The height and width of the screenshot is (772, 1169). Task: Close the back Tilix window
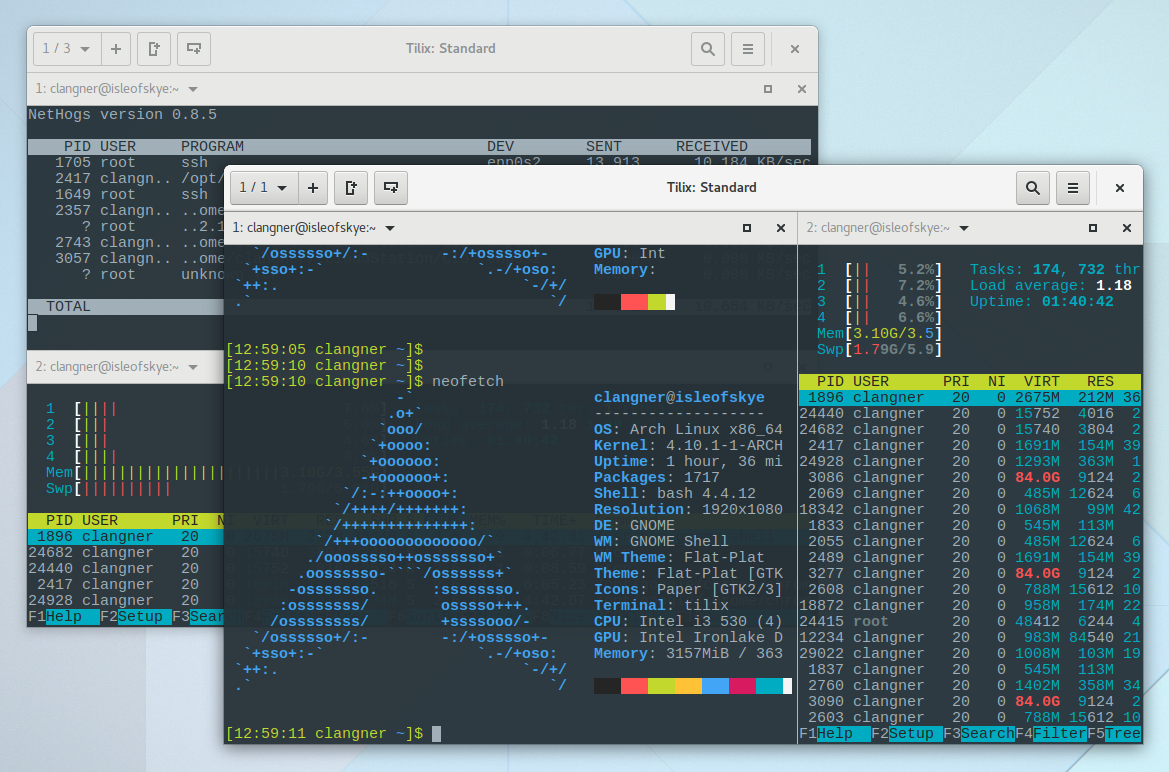pyautogui.click(x=795, y=49)
